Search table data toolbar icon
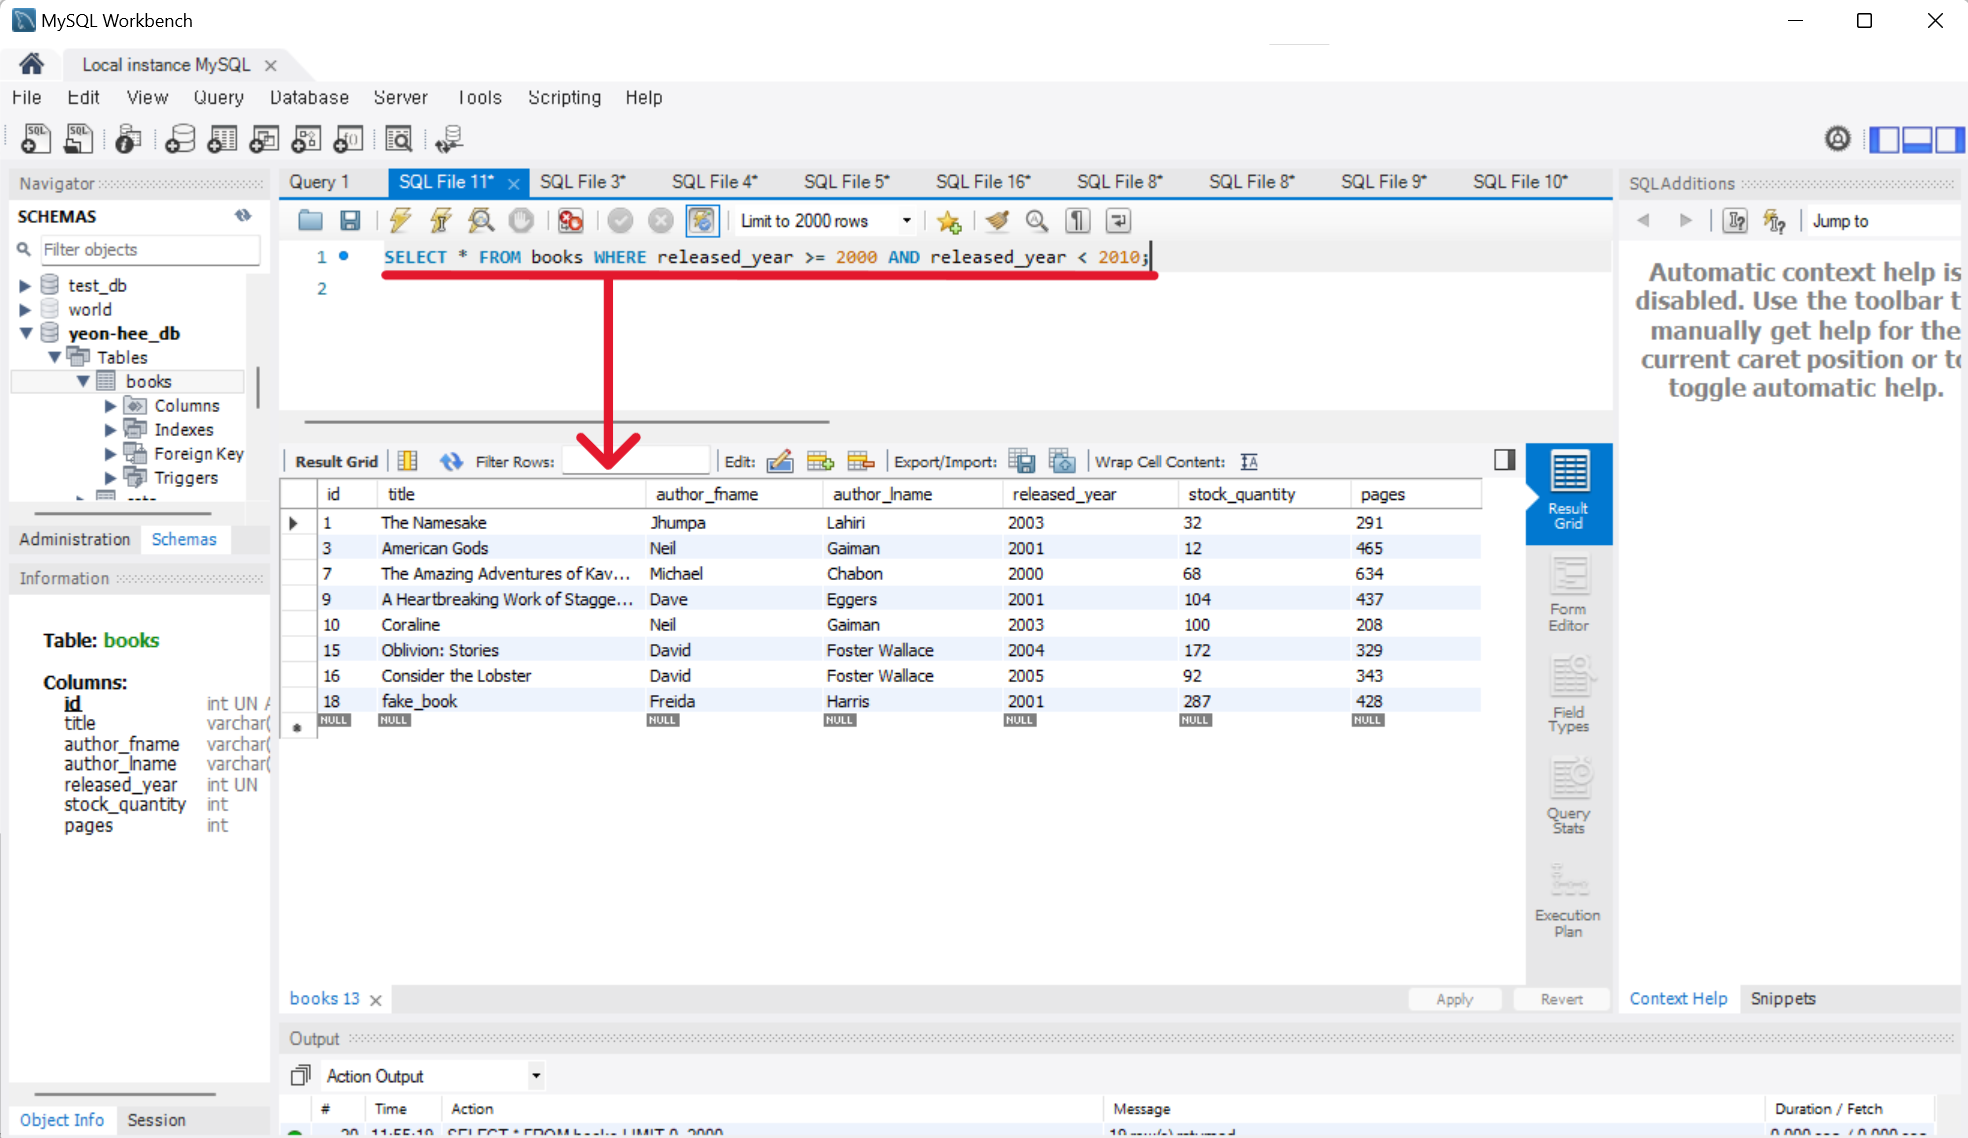The width and height of the screenshot is (1968, 1138). tap(399, 139)
